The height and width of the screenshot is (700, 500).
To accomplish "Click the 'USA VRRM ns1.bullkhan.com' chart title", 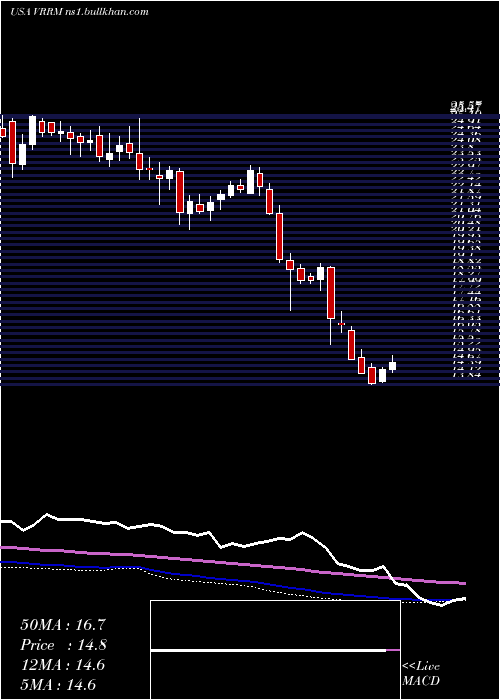I will (x=79, y=12).
